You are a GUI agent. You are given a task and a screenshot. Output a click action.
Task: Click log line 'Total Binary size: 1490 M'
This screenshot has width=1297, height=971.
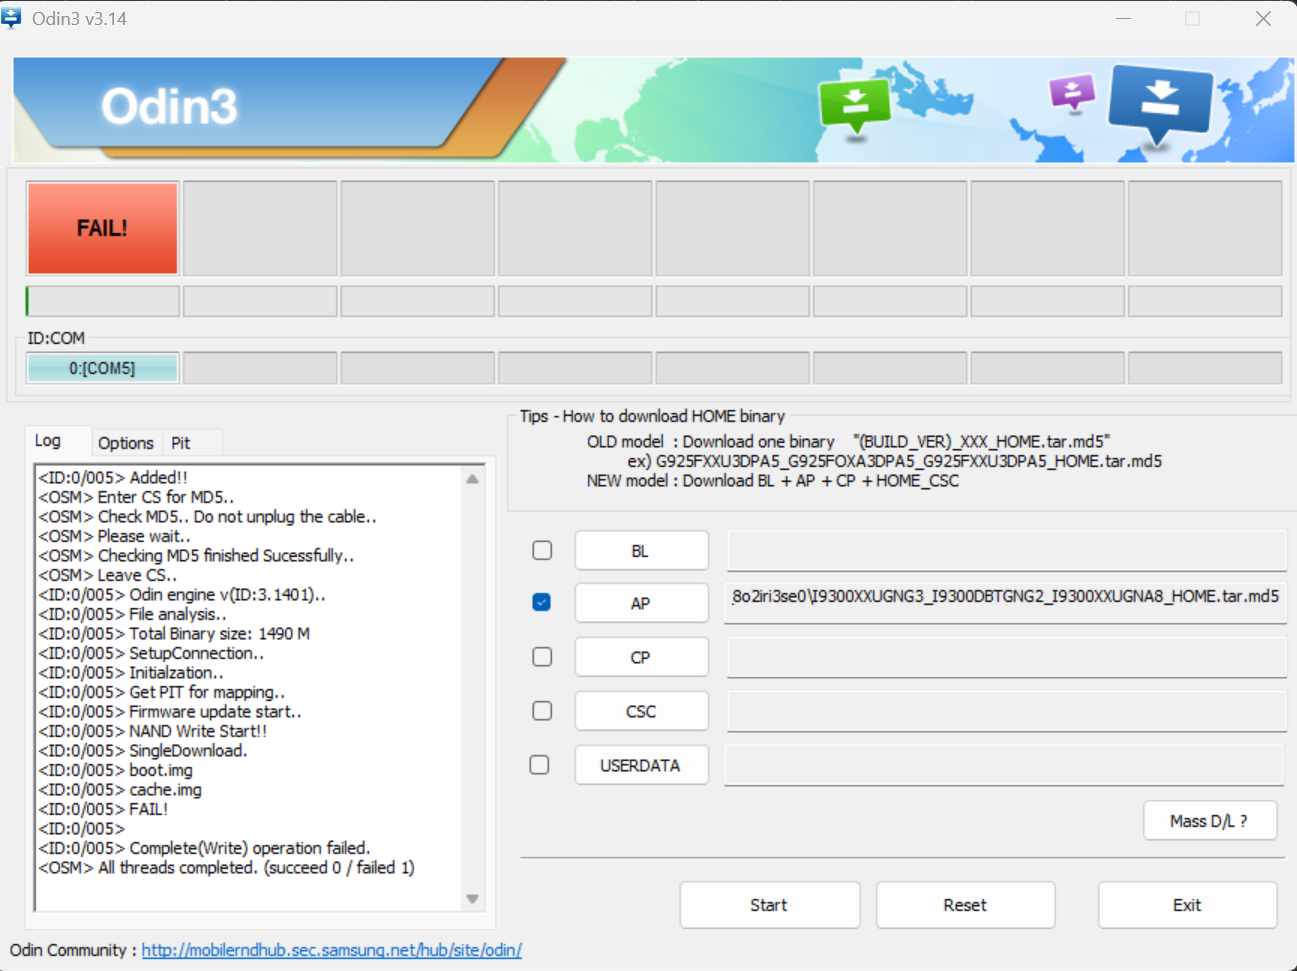click(x=174, y=633)
